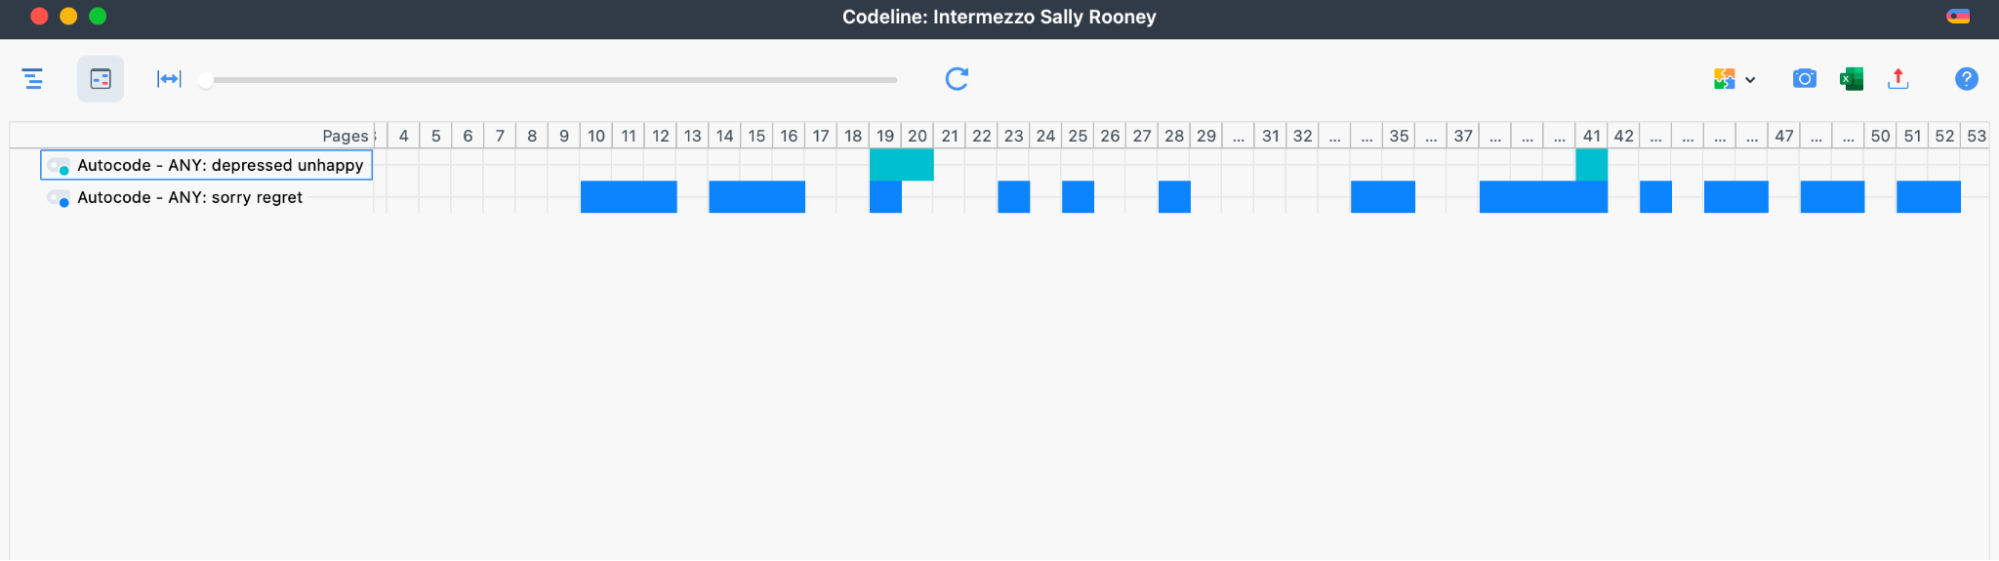This screenshot has height=561, width=1999.
Task: Toggle the document display options icon
Action: 101,79
